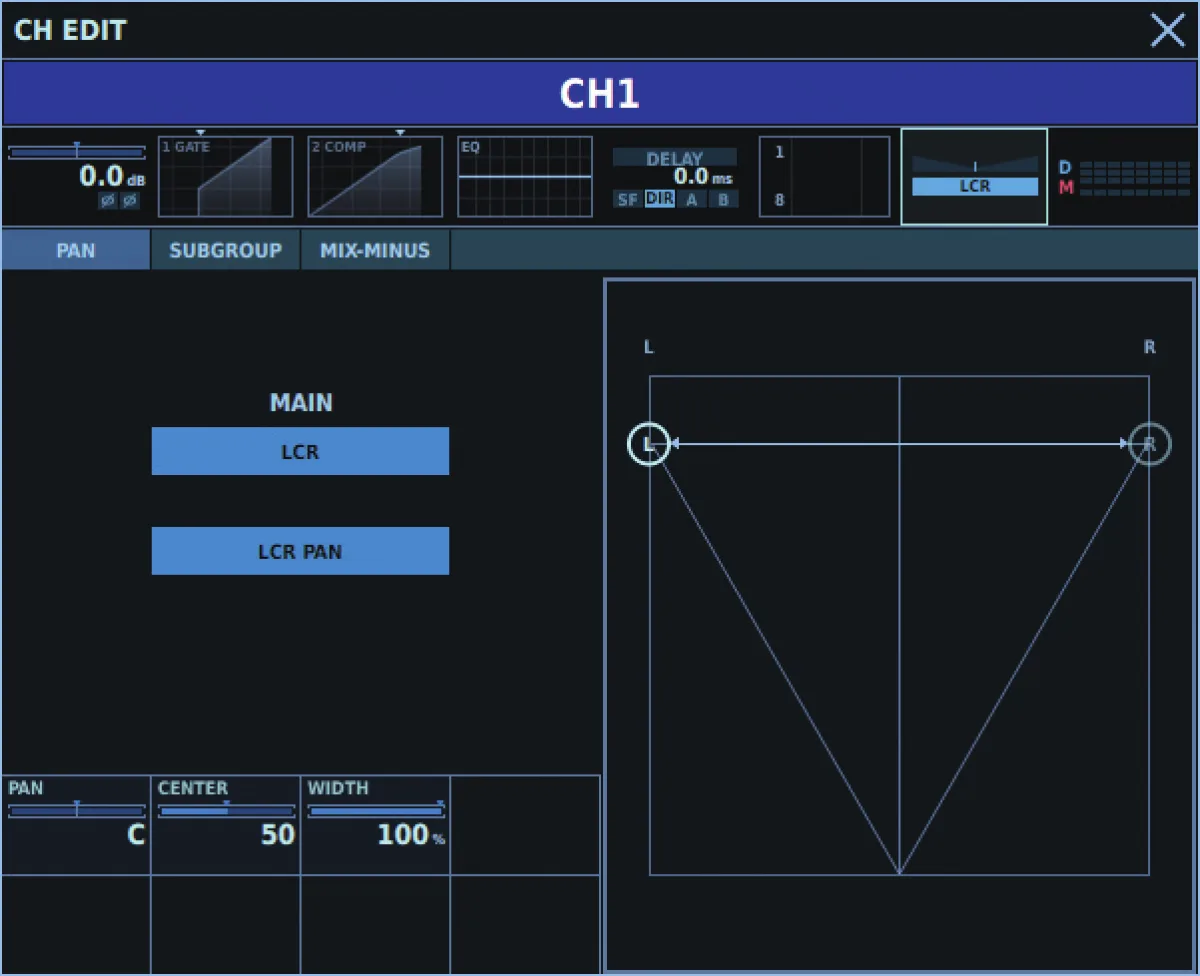Select the CENTER value 50
1200x976 pixels.
tap(278, 835)
